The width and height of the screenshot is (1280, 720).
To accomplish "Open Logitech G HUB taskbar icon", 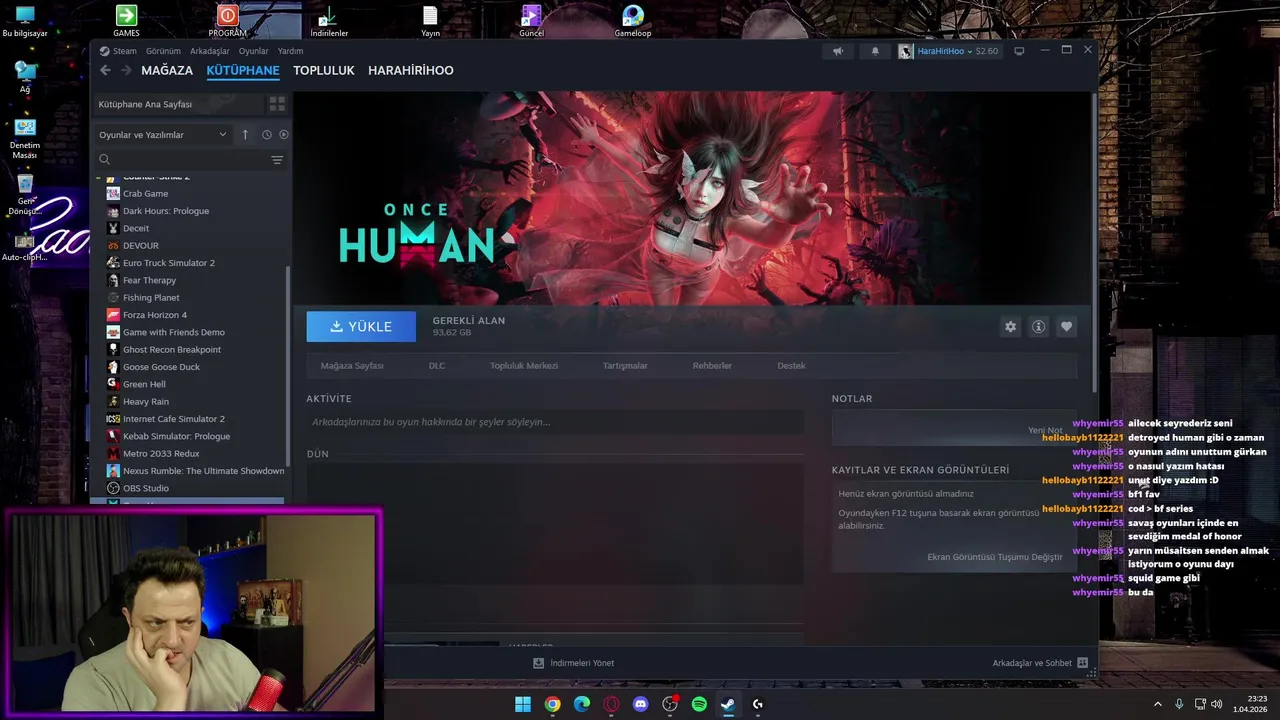I will point(758,704).
